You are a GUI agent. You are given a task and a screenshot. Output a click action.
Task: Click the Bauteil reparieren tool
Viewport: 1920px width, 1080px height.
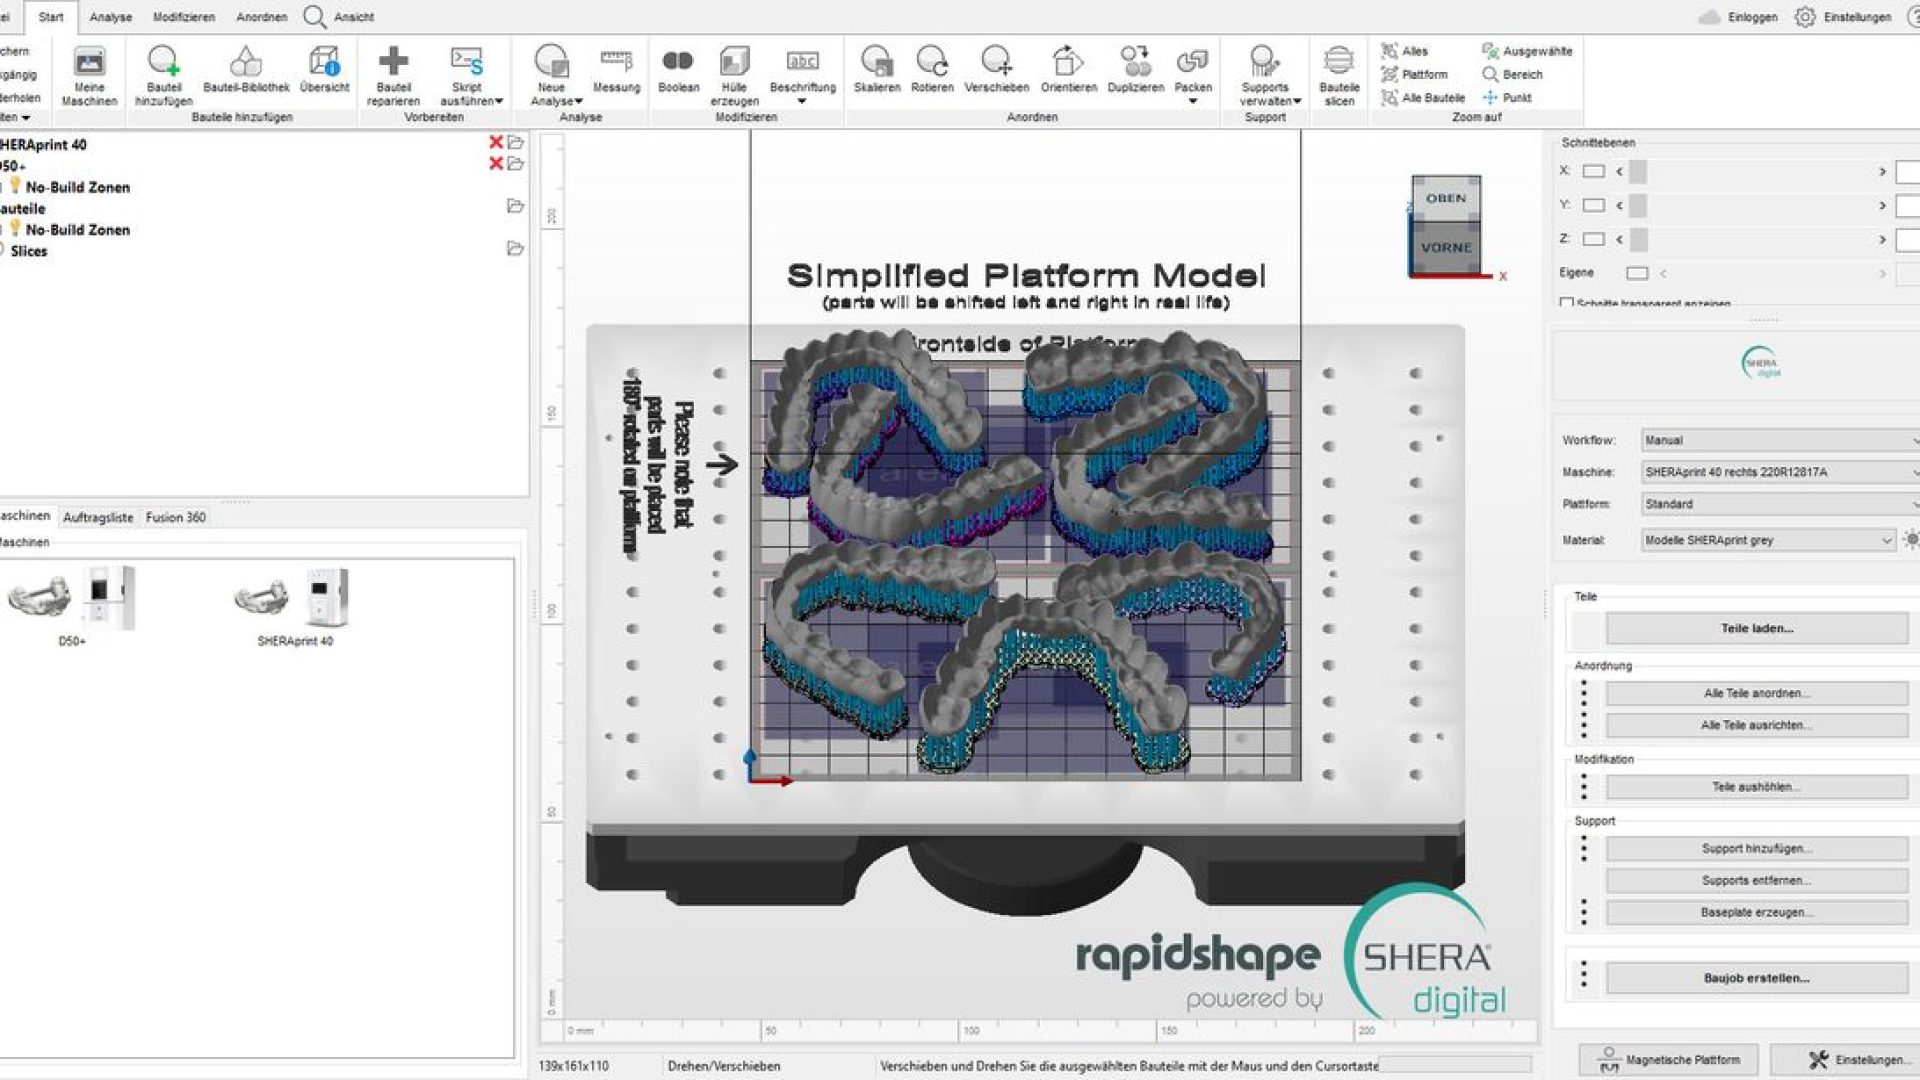click(393, 76)
